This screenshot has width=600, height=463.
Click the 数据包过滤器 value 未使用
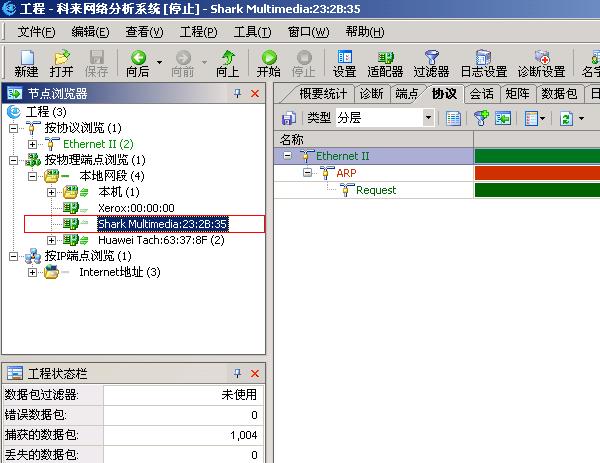[239, 395]
